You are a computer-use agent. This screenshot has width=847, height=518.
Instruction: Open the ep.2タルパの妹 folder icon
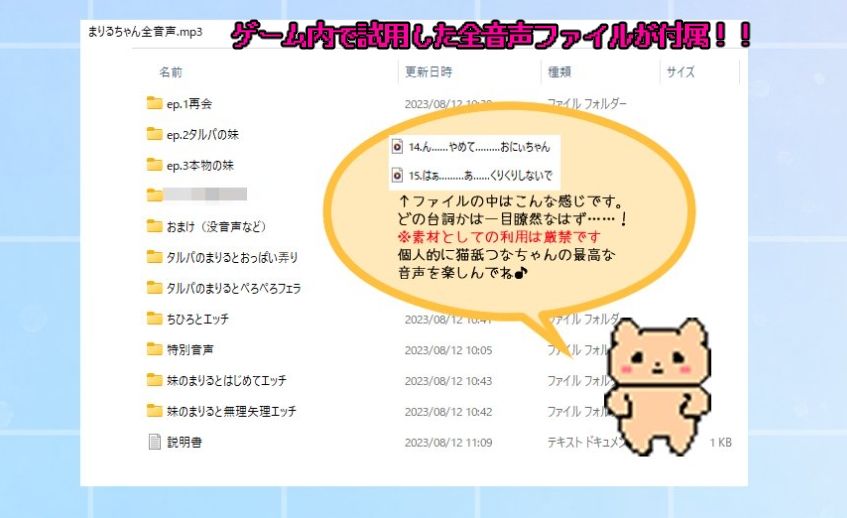(x=154, y=134)
